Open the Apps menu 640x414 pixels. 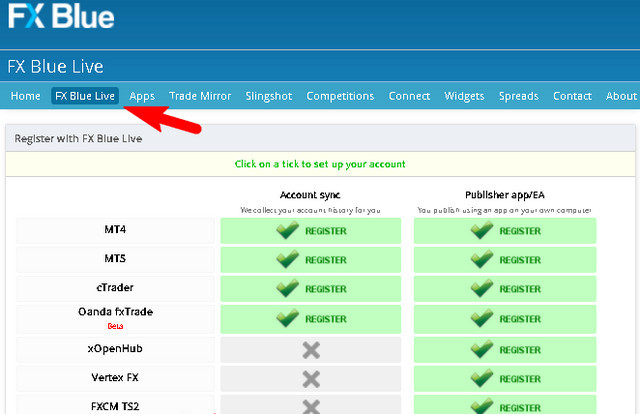coord(142,96)
